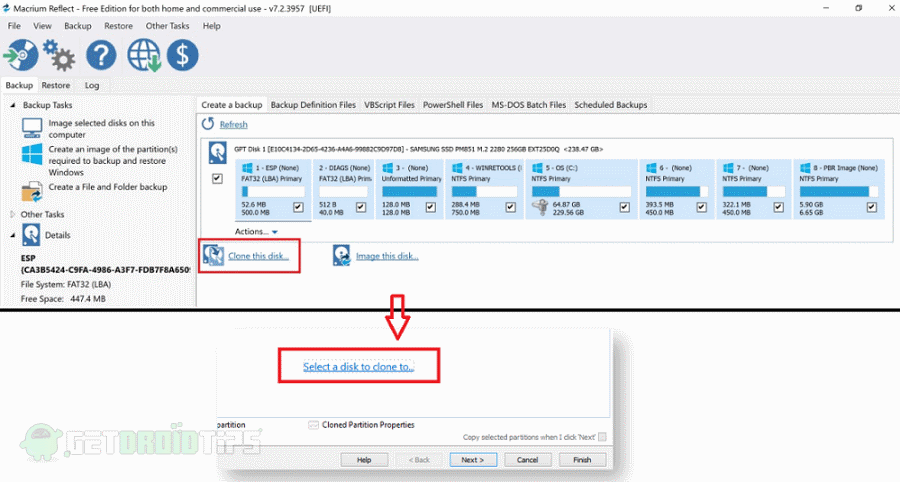The image size is (900, 482).
Task: Click the Help button in clone dialog
Action: pos(364,460)
